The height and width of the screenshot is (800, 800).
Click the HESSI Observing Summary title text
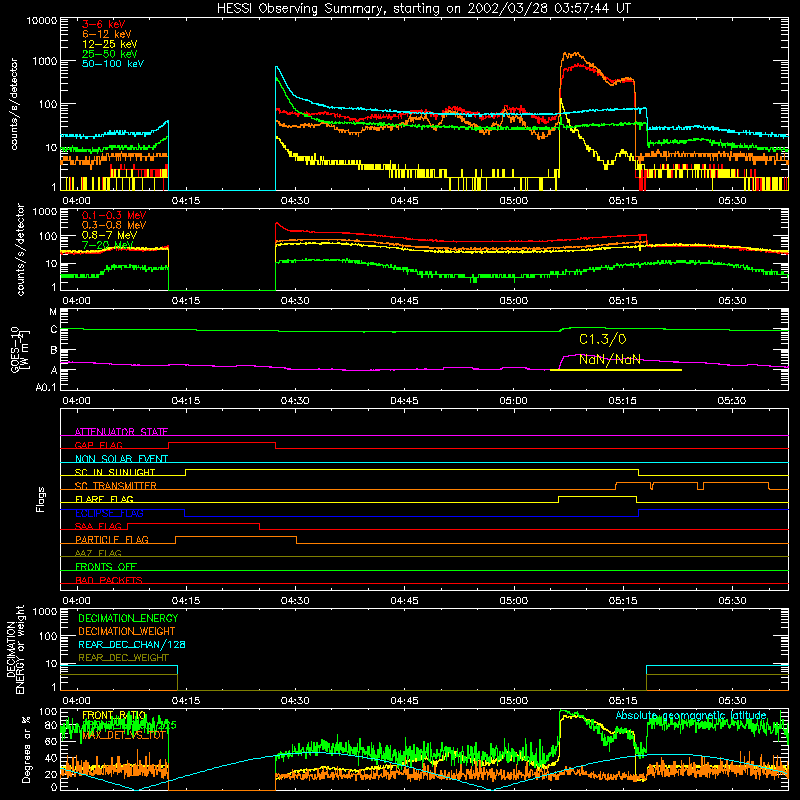[x=423, y=8]
